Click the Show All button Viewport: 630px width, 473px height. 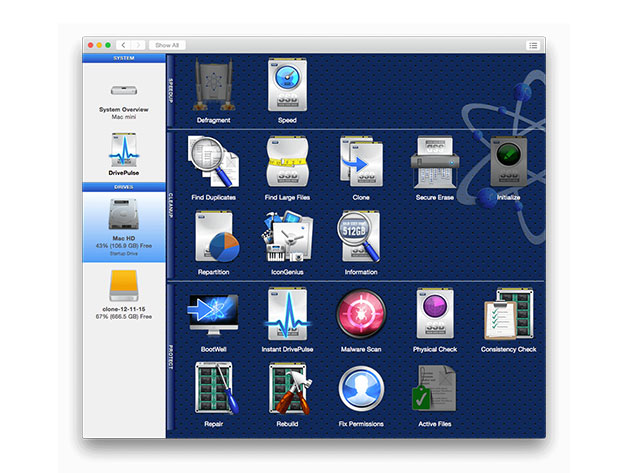167,45
